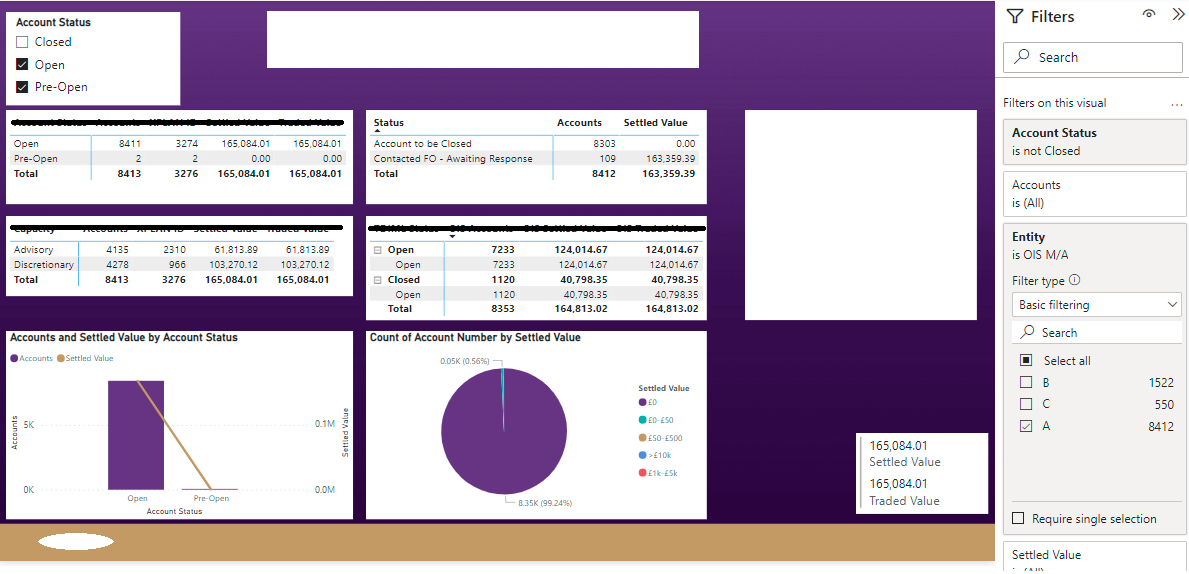
Task: Collapse the Open group in matrix table
Action: (x=377, y=249)
